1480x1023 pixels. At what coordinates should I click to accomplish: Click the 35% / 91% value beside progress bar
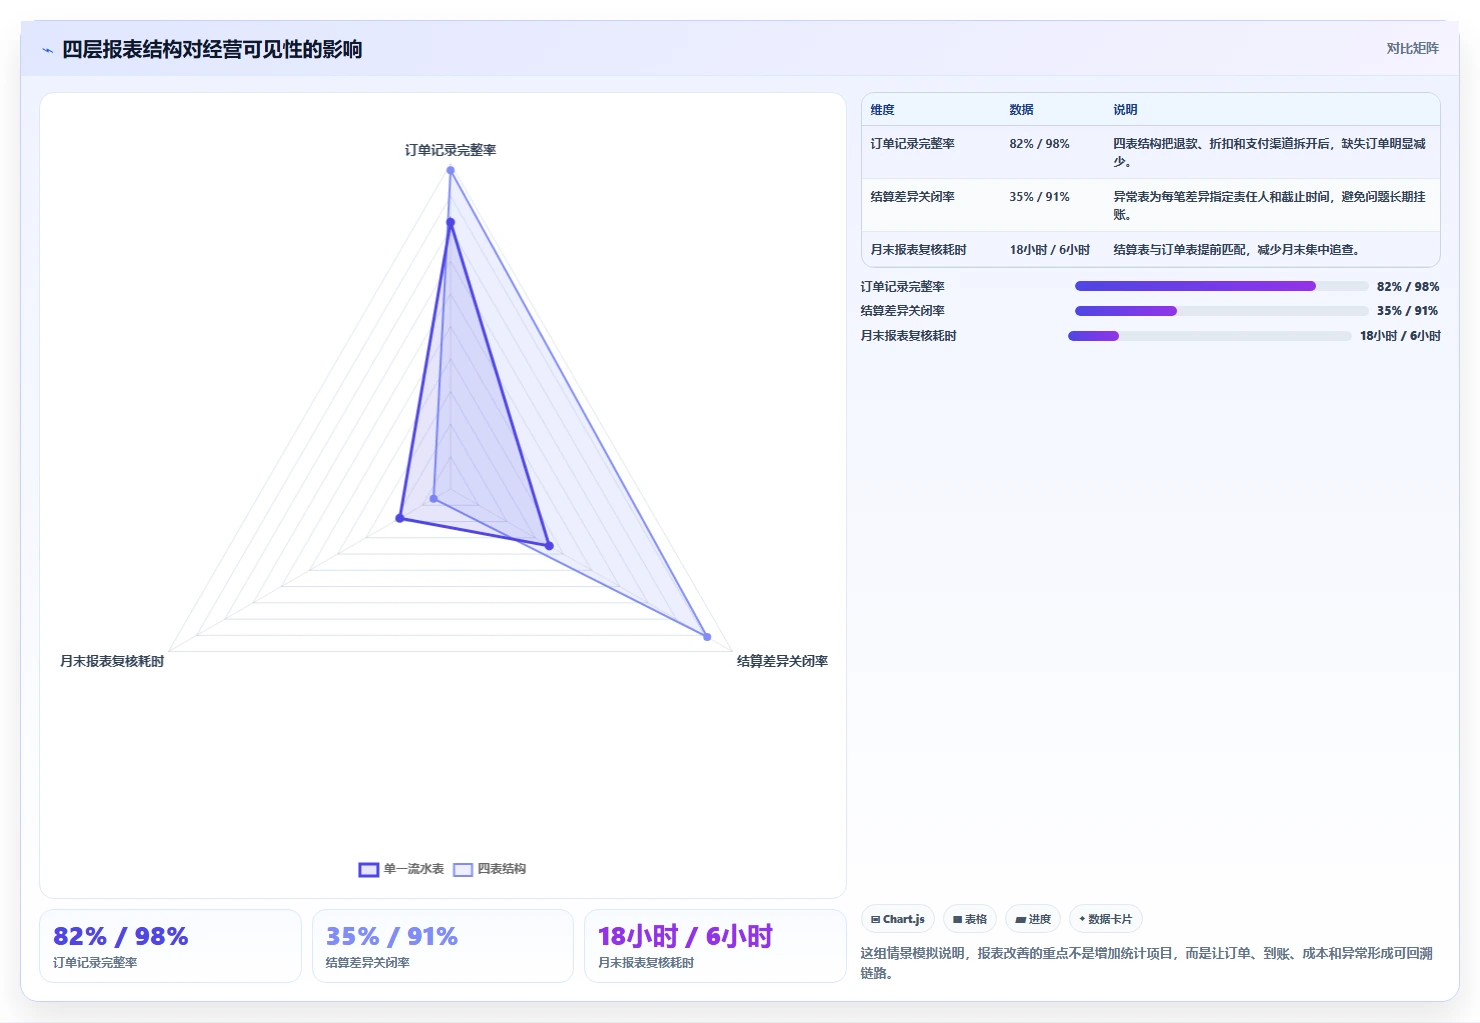click(1408, 311)
